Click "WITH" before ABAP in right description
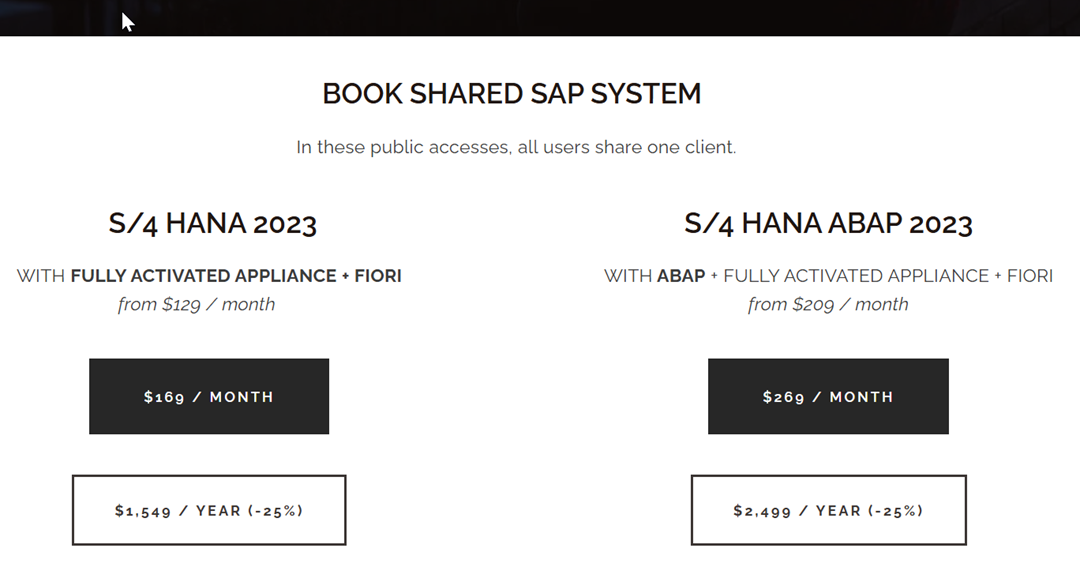Screen dimensions: 1080x582 (628, 276)
